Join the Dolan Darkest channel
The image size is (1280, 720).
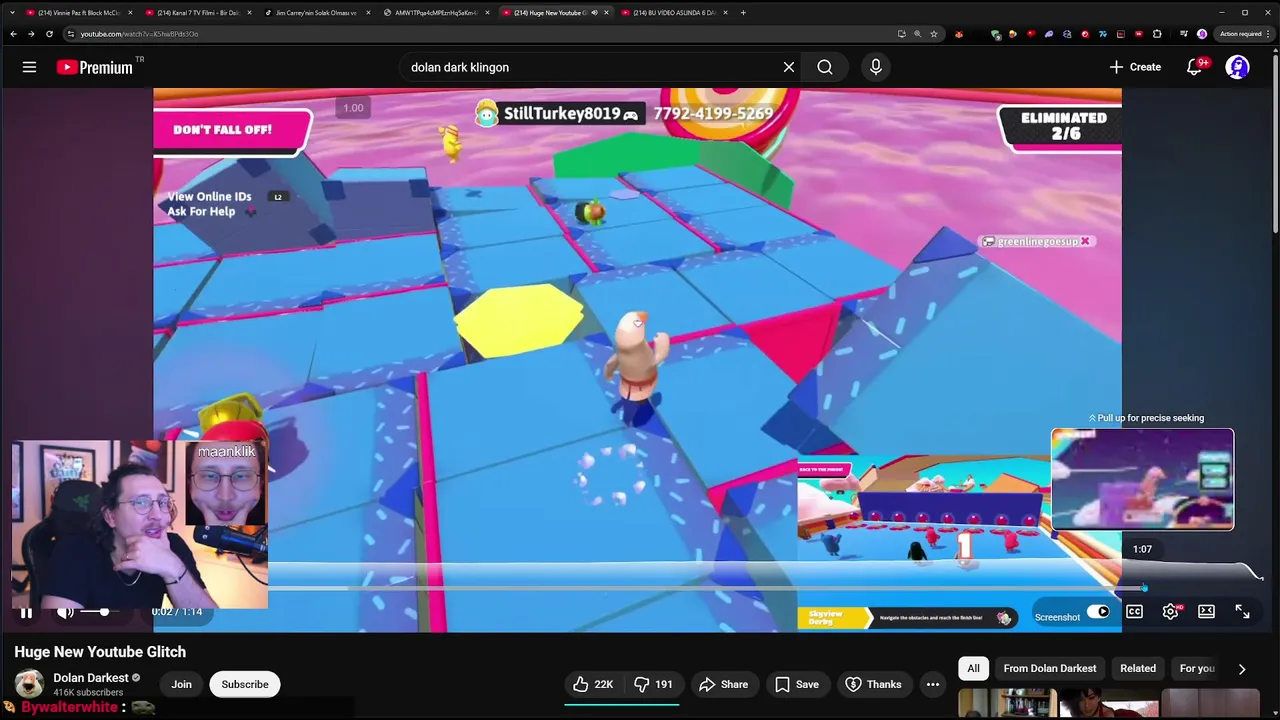(181, 684)
